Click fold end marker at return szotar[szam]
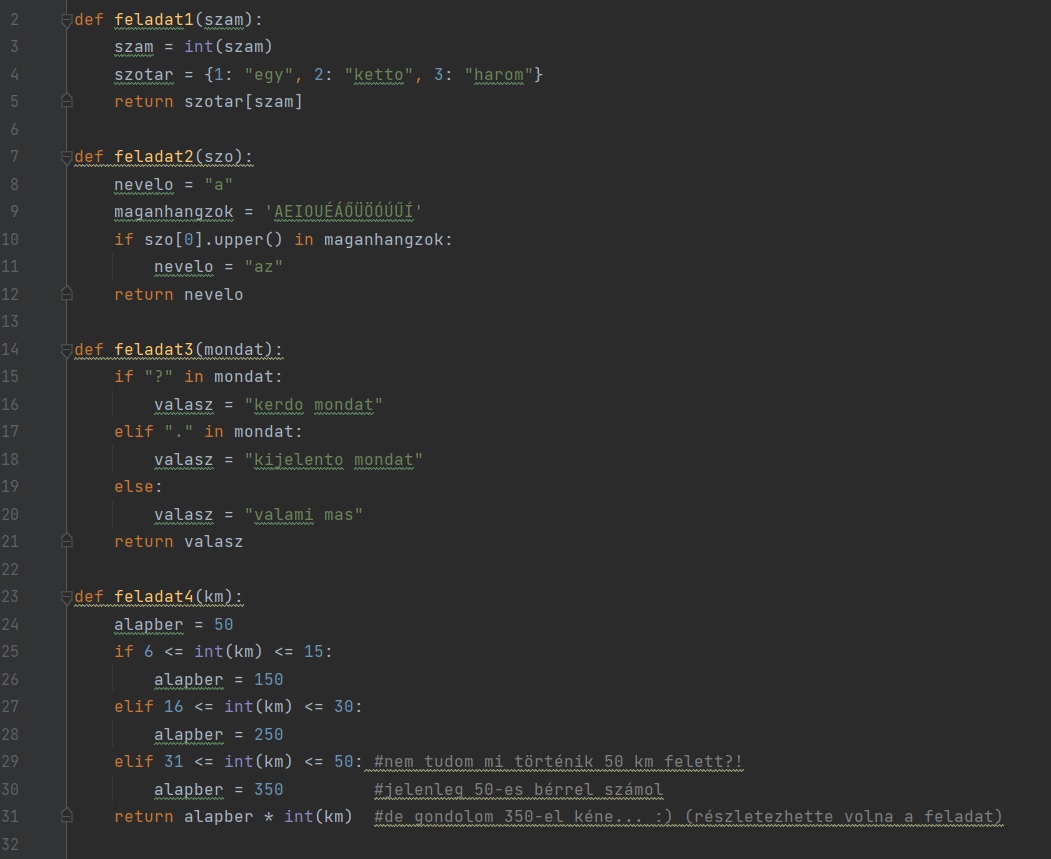Screen dimensions: 1051x859 (x=66, y=101)
